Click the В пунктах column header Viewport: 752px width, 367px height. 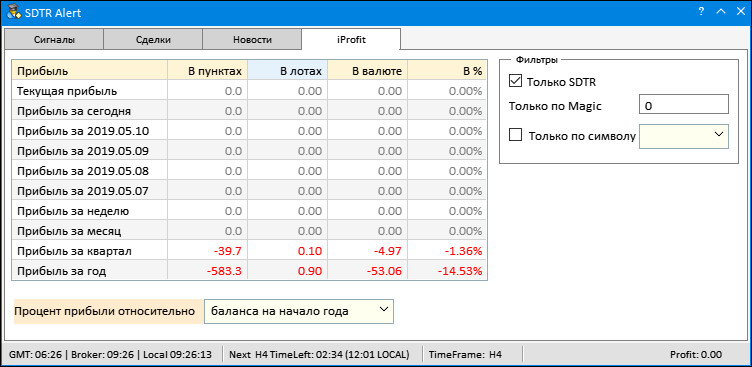coord(207,71)
